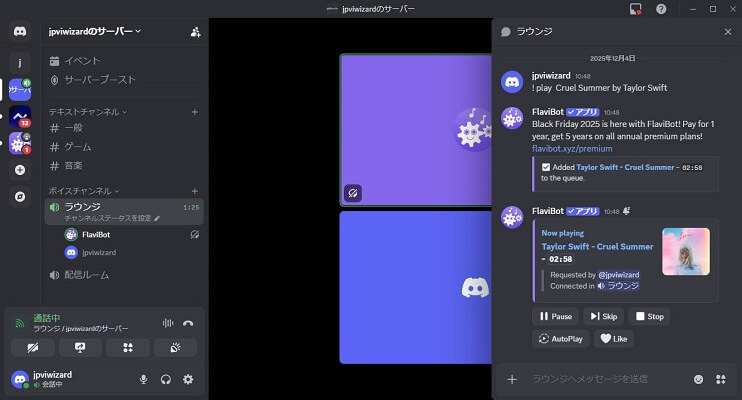742x400 pixels.
Task: Create voice channel plus next to ボイスチャンネル
Action: click(194, 191)
